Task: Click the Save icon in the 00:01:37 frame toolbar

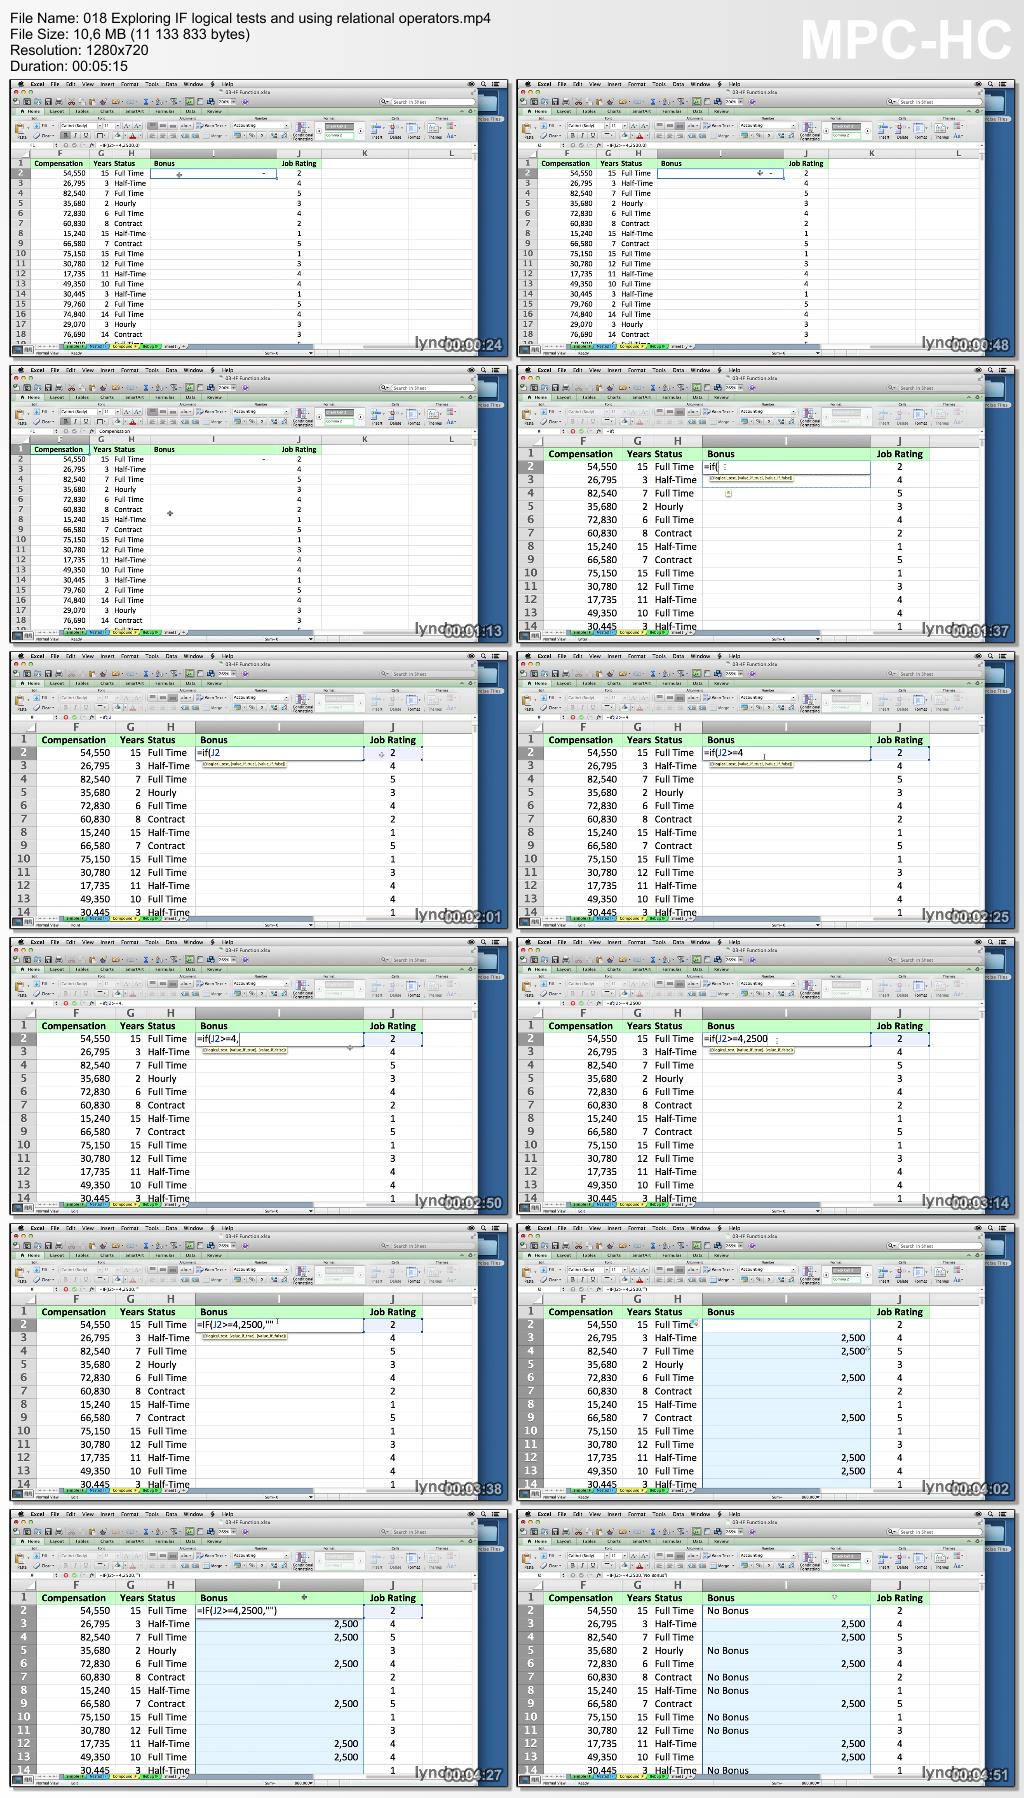Action: pos(554,388)
